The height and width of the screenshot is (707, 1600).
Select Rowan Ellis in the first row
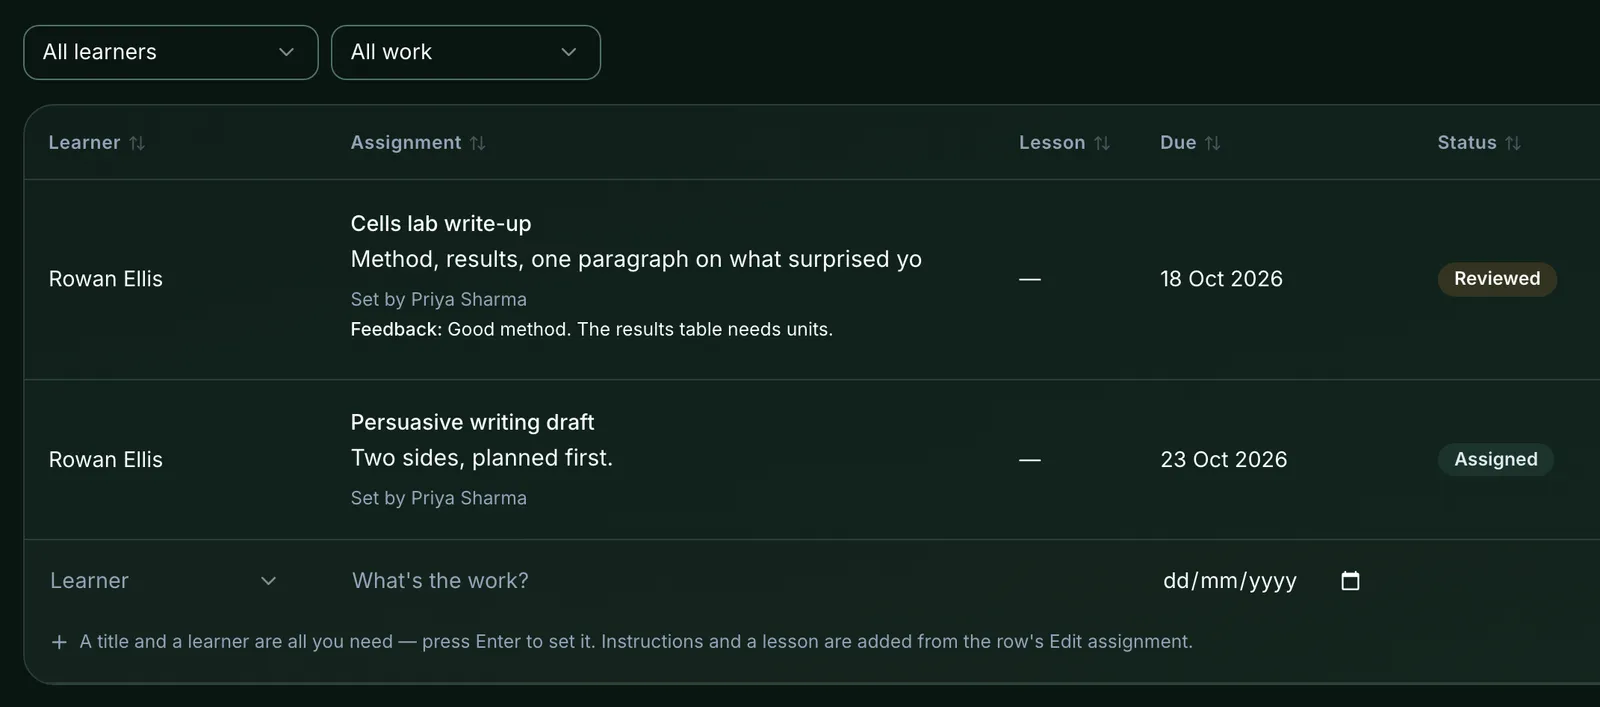pyautogui.click(x=106, y=279)
